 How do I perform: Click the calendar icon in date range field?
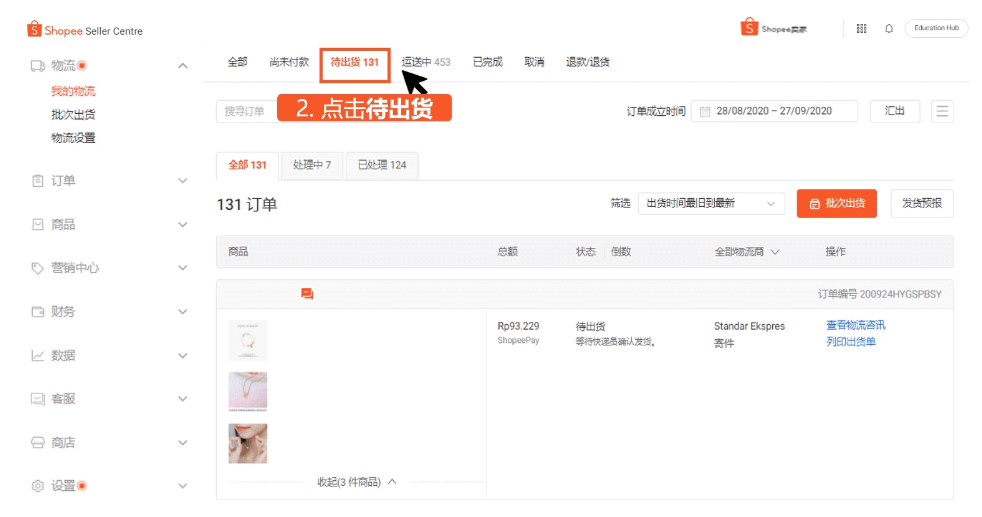point(705,111)
